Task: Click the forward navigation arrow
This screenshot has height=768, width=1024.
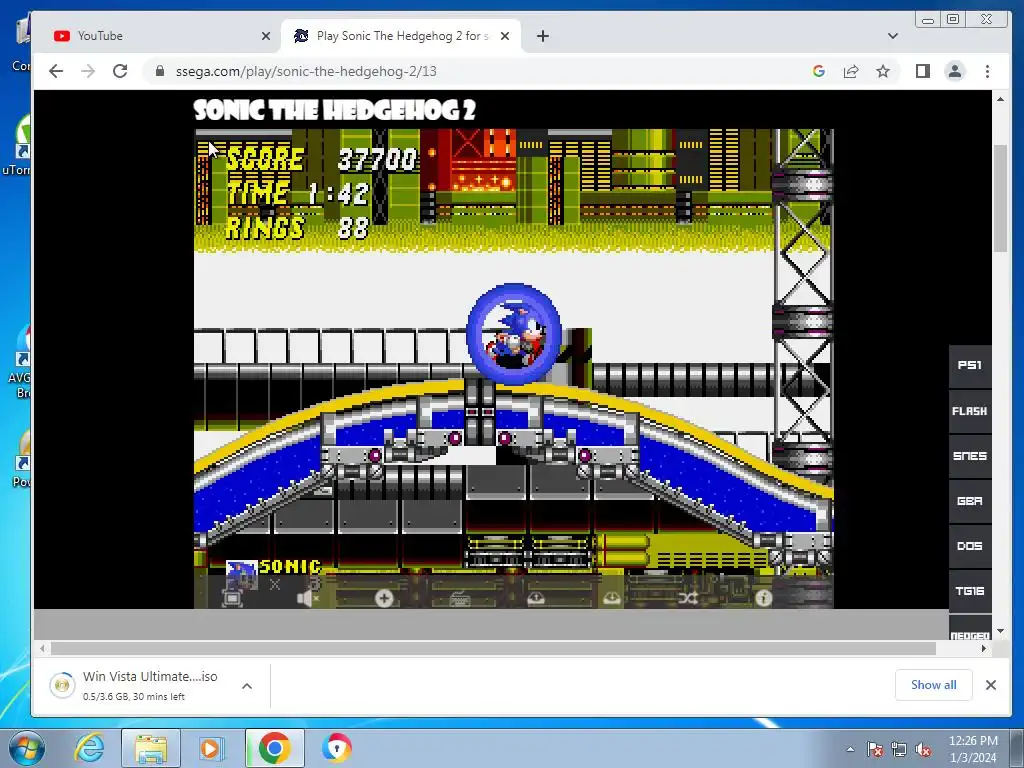Action: coord(88,71)
